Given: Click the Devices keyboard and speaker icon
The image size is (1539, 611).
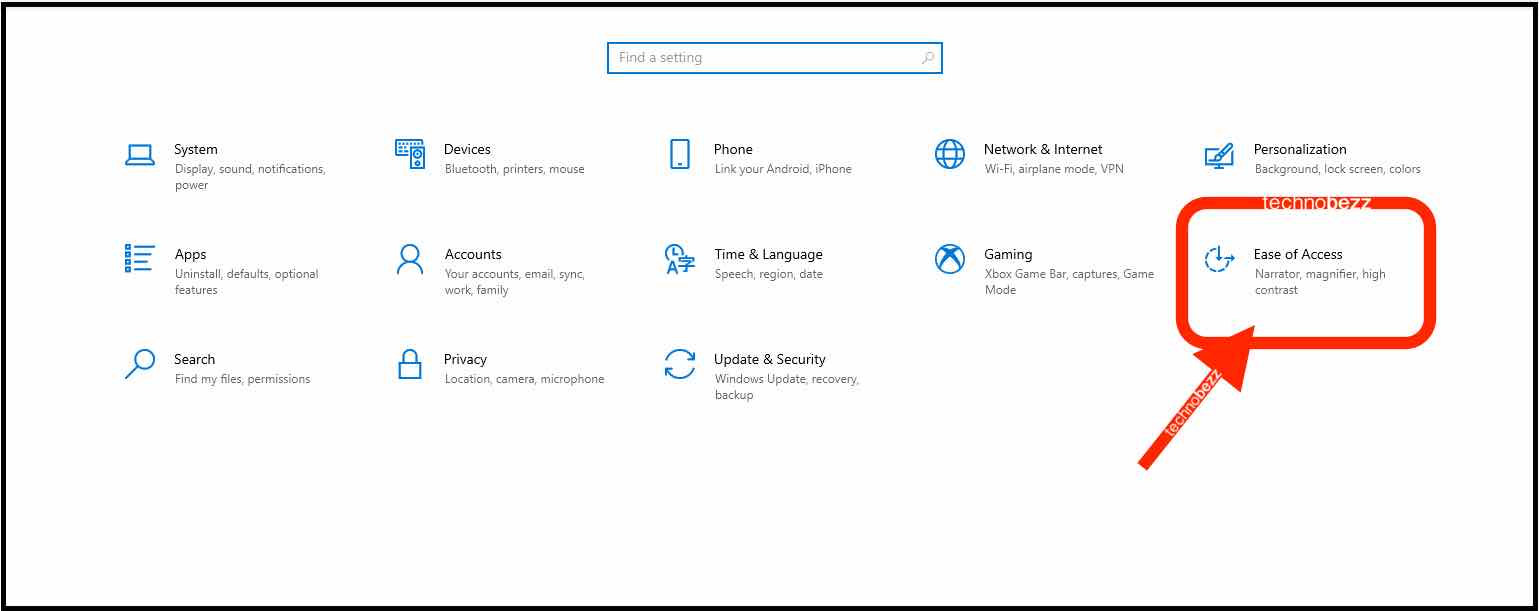Looking at the screenshot, I should coord(410,154).
